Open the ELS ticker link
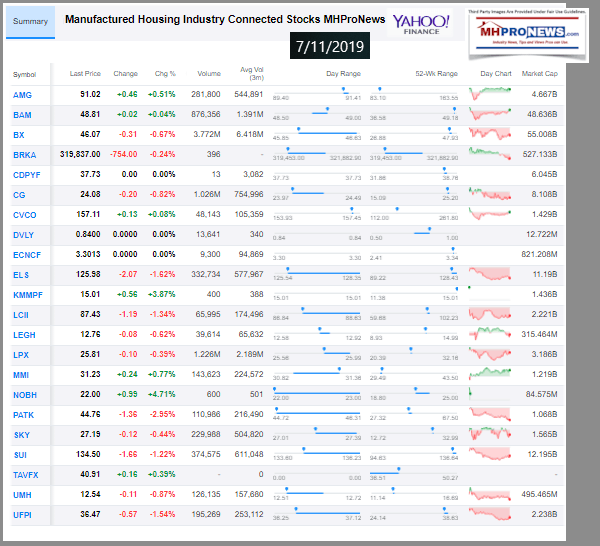 tap(21, 275)
